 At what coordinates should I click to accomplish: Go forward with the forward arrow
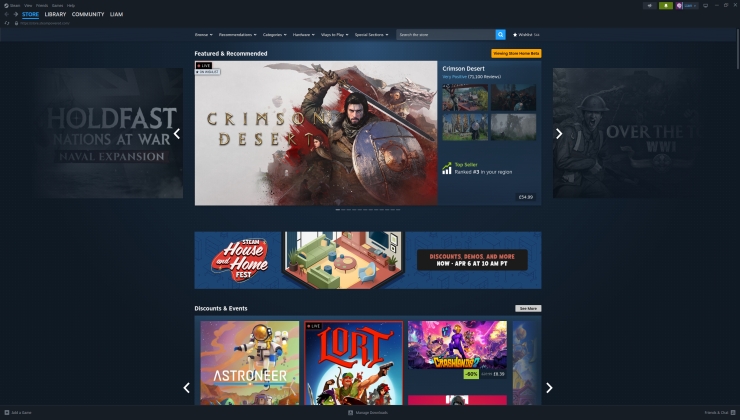16,14
